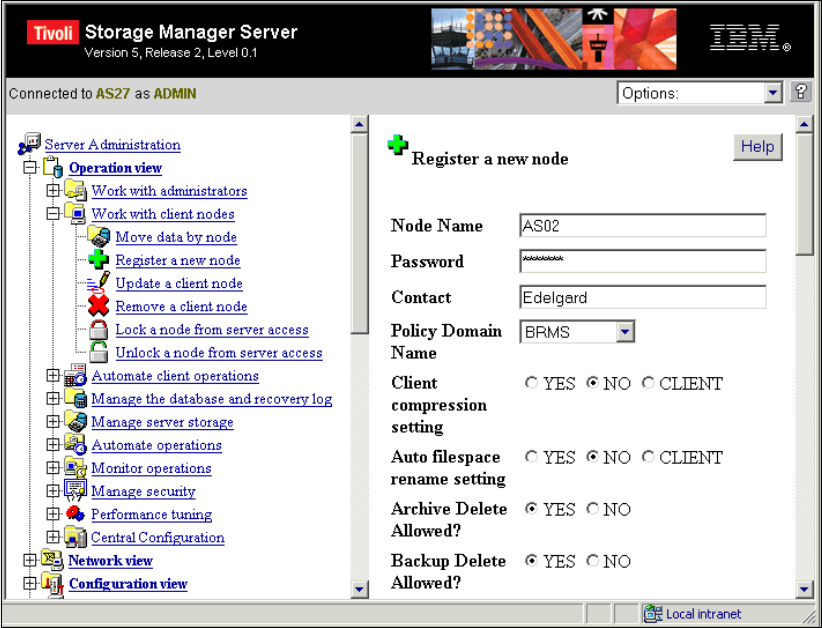Open the Remove a client node link
Image resolution: width=822 pixels, height=628 pixels.
(181, 306)
